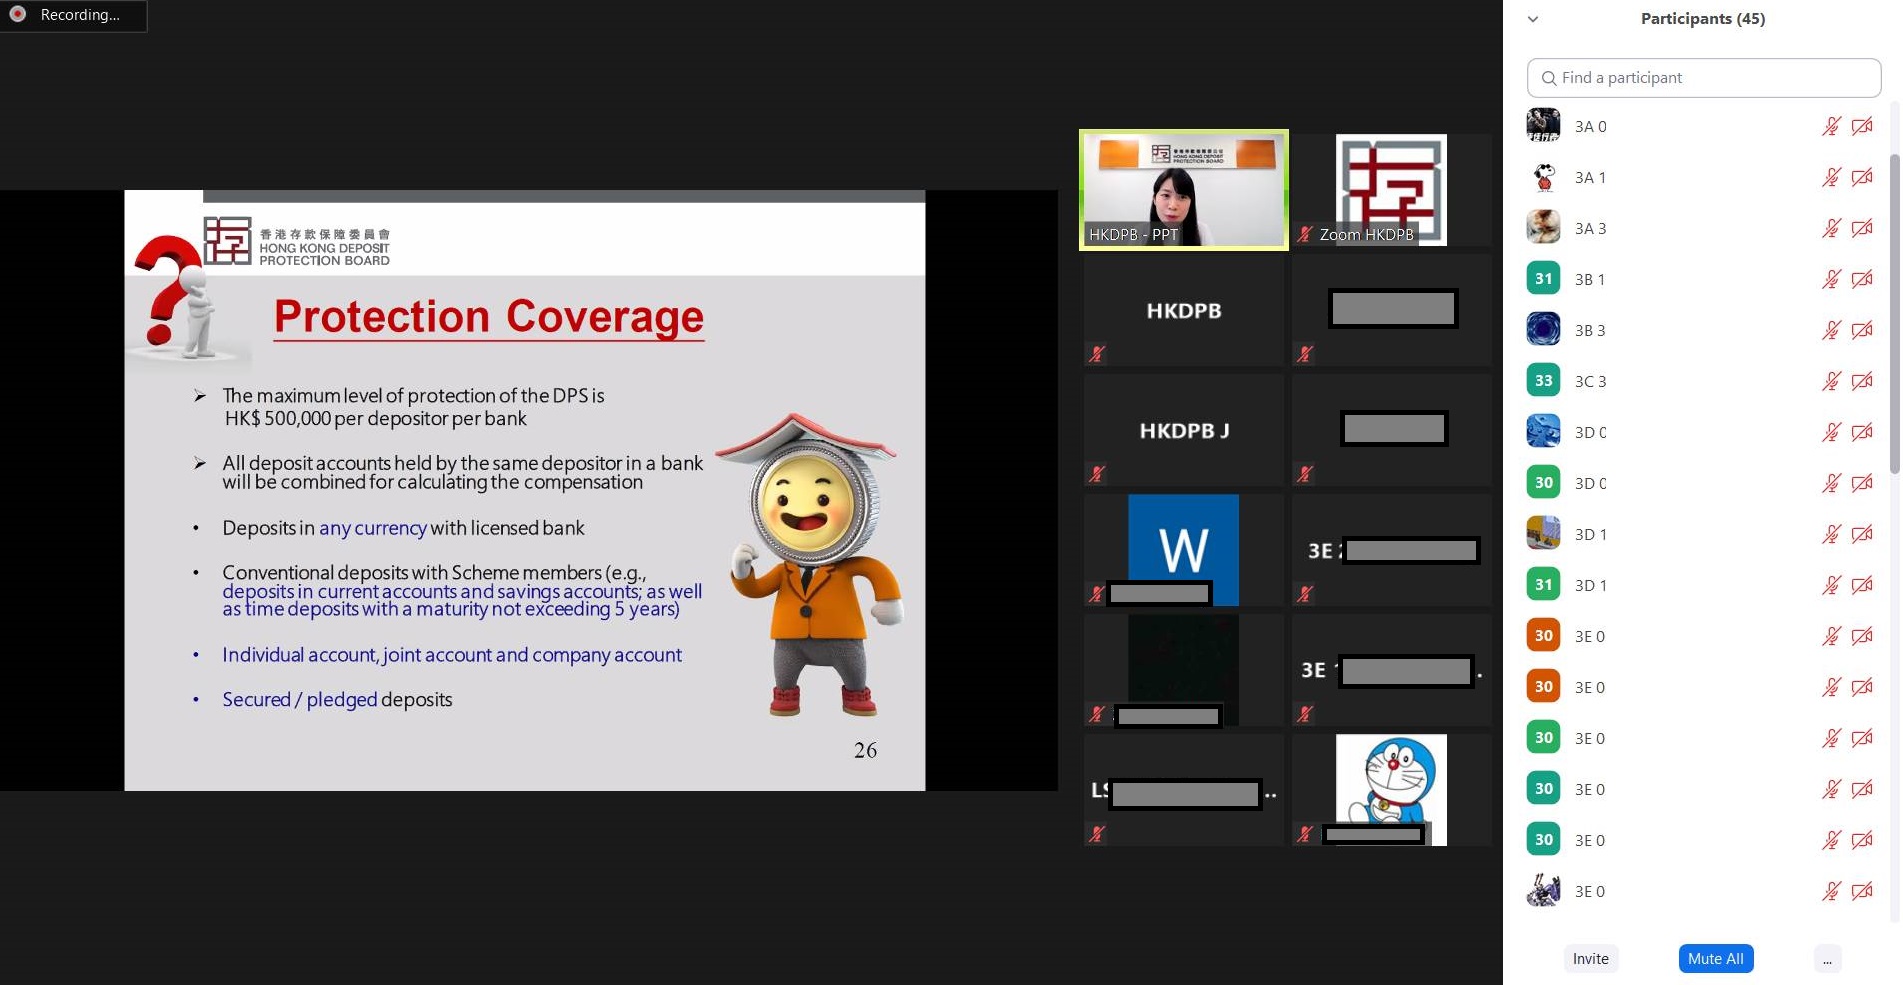Click the muted microphone icon for 3B 1
Image resolution: width=1903 pixels, height=985 pixels.
coord(1831,279)
